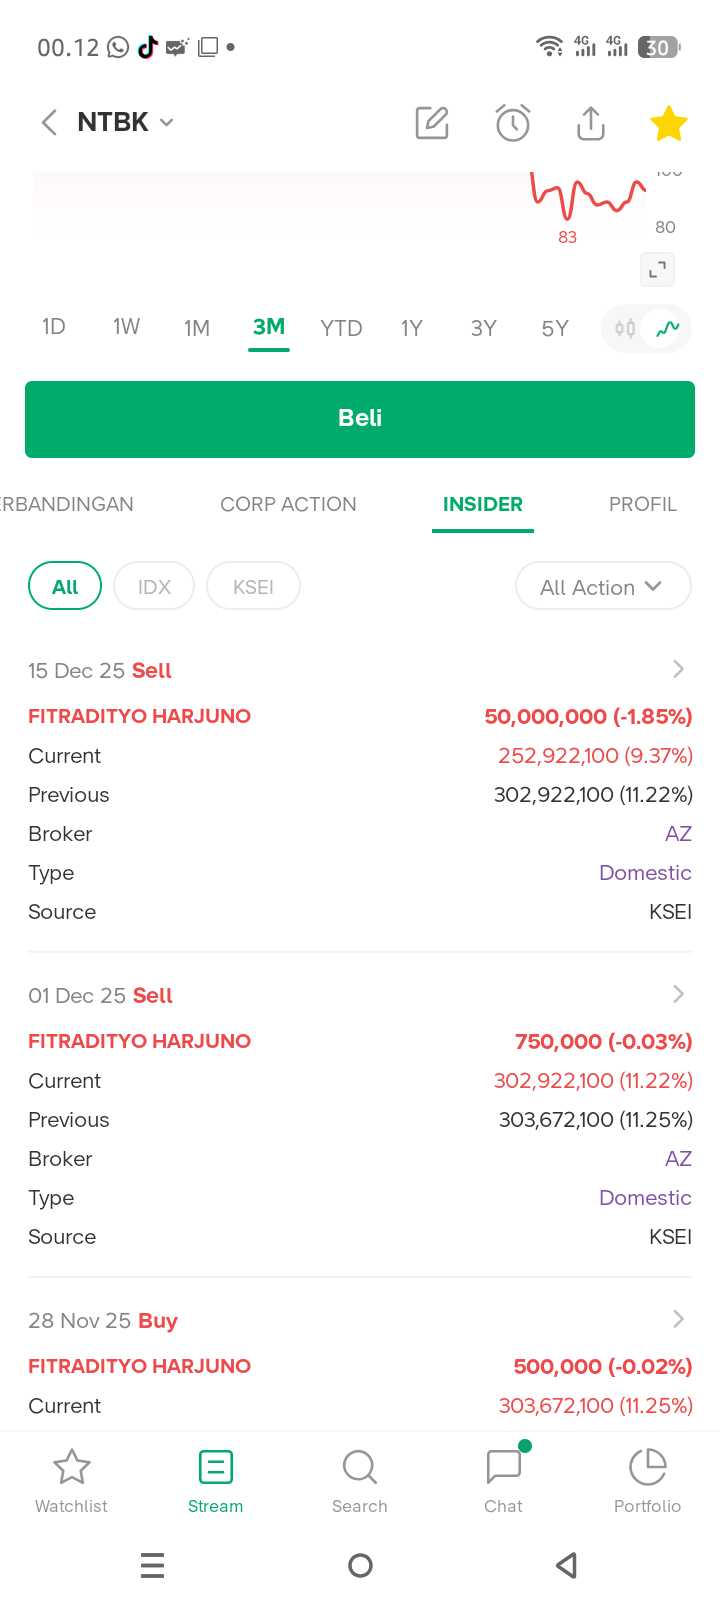This screenshot has height=1600, width=720.
Task: Expand the chart to fullscreen
Action: point(657,269)
